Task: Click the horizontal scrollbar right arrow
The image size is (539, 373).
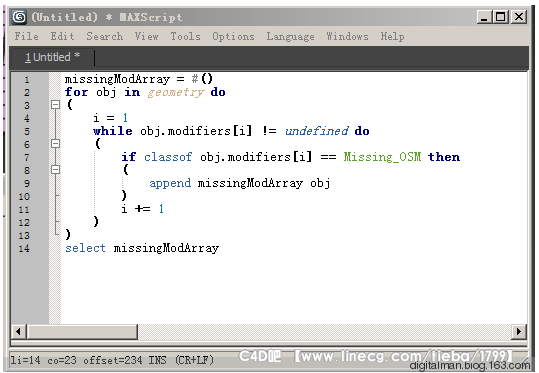Action: (x=519, y=332)
